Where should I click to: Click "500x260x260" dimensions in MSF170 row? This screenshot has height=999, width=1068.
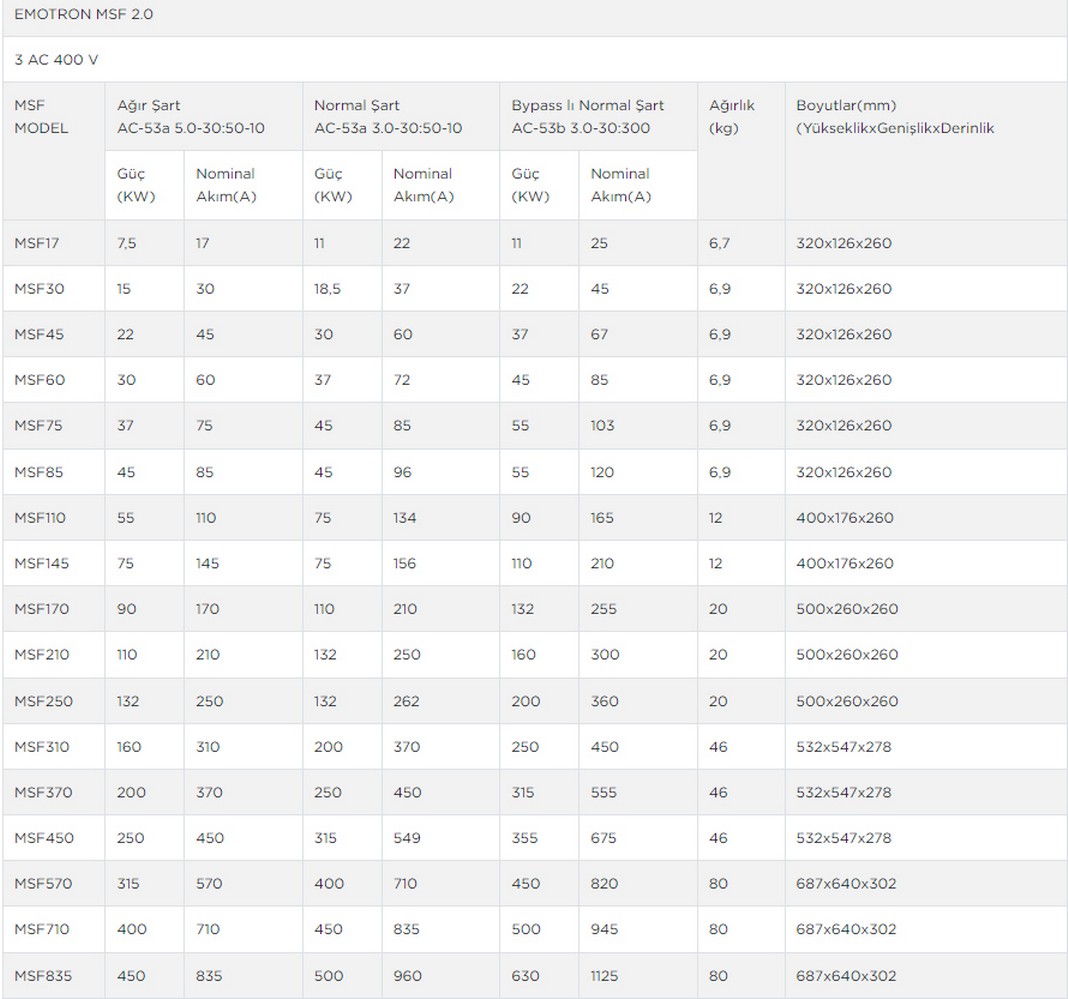[847, 609]
